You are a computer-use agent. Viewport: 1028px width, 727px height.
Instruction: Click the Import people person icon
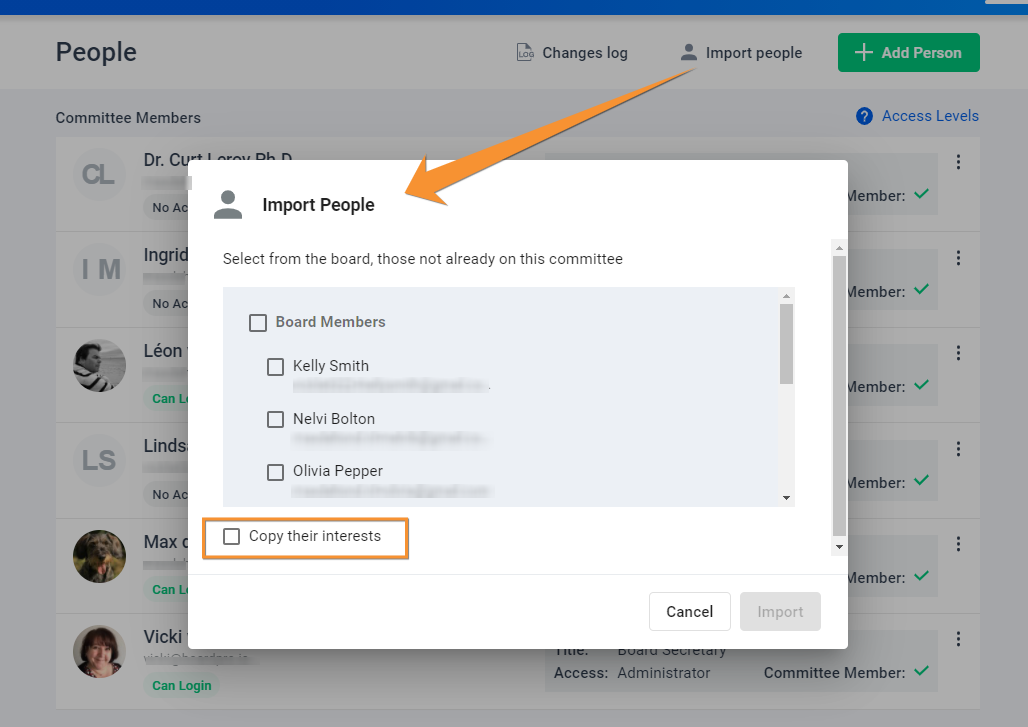(688, 52)
